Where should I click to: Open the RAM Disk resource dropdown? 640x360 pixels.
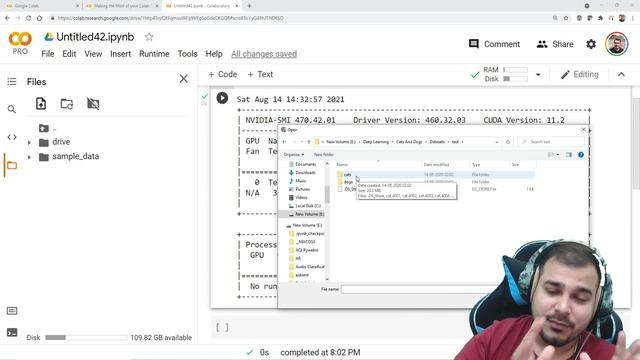coord(538,75)
